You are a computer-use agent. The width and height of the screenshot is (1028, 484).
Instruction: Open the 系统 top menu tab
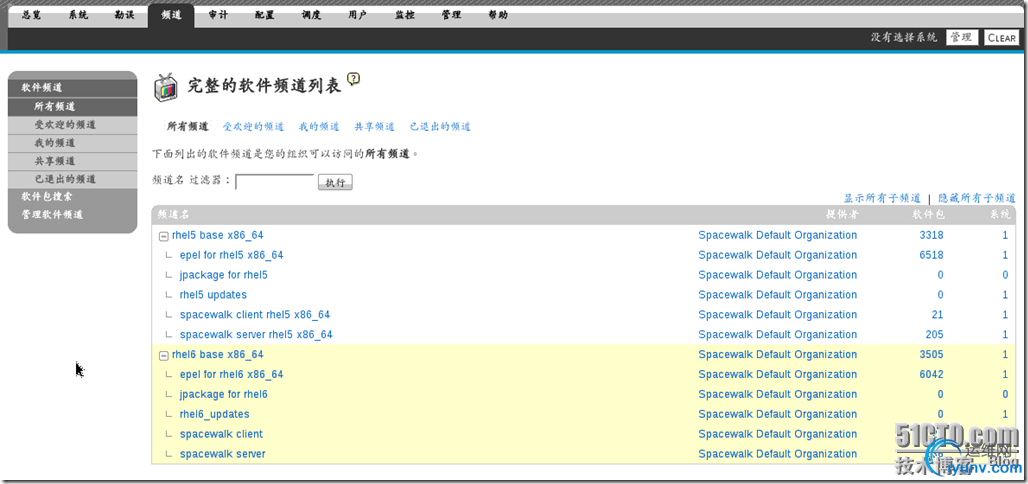pyautogui.click(x=78, y=15)
